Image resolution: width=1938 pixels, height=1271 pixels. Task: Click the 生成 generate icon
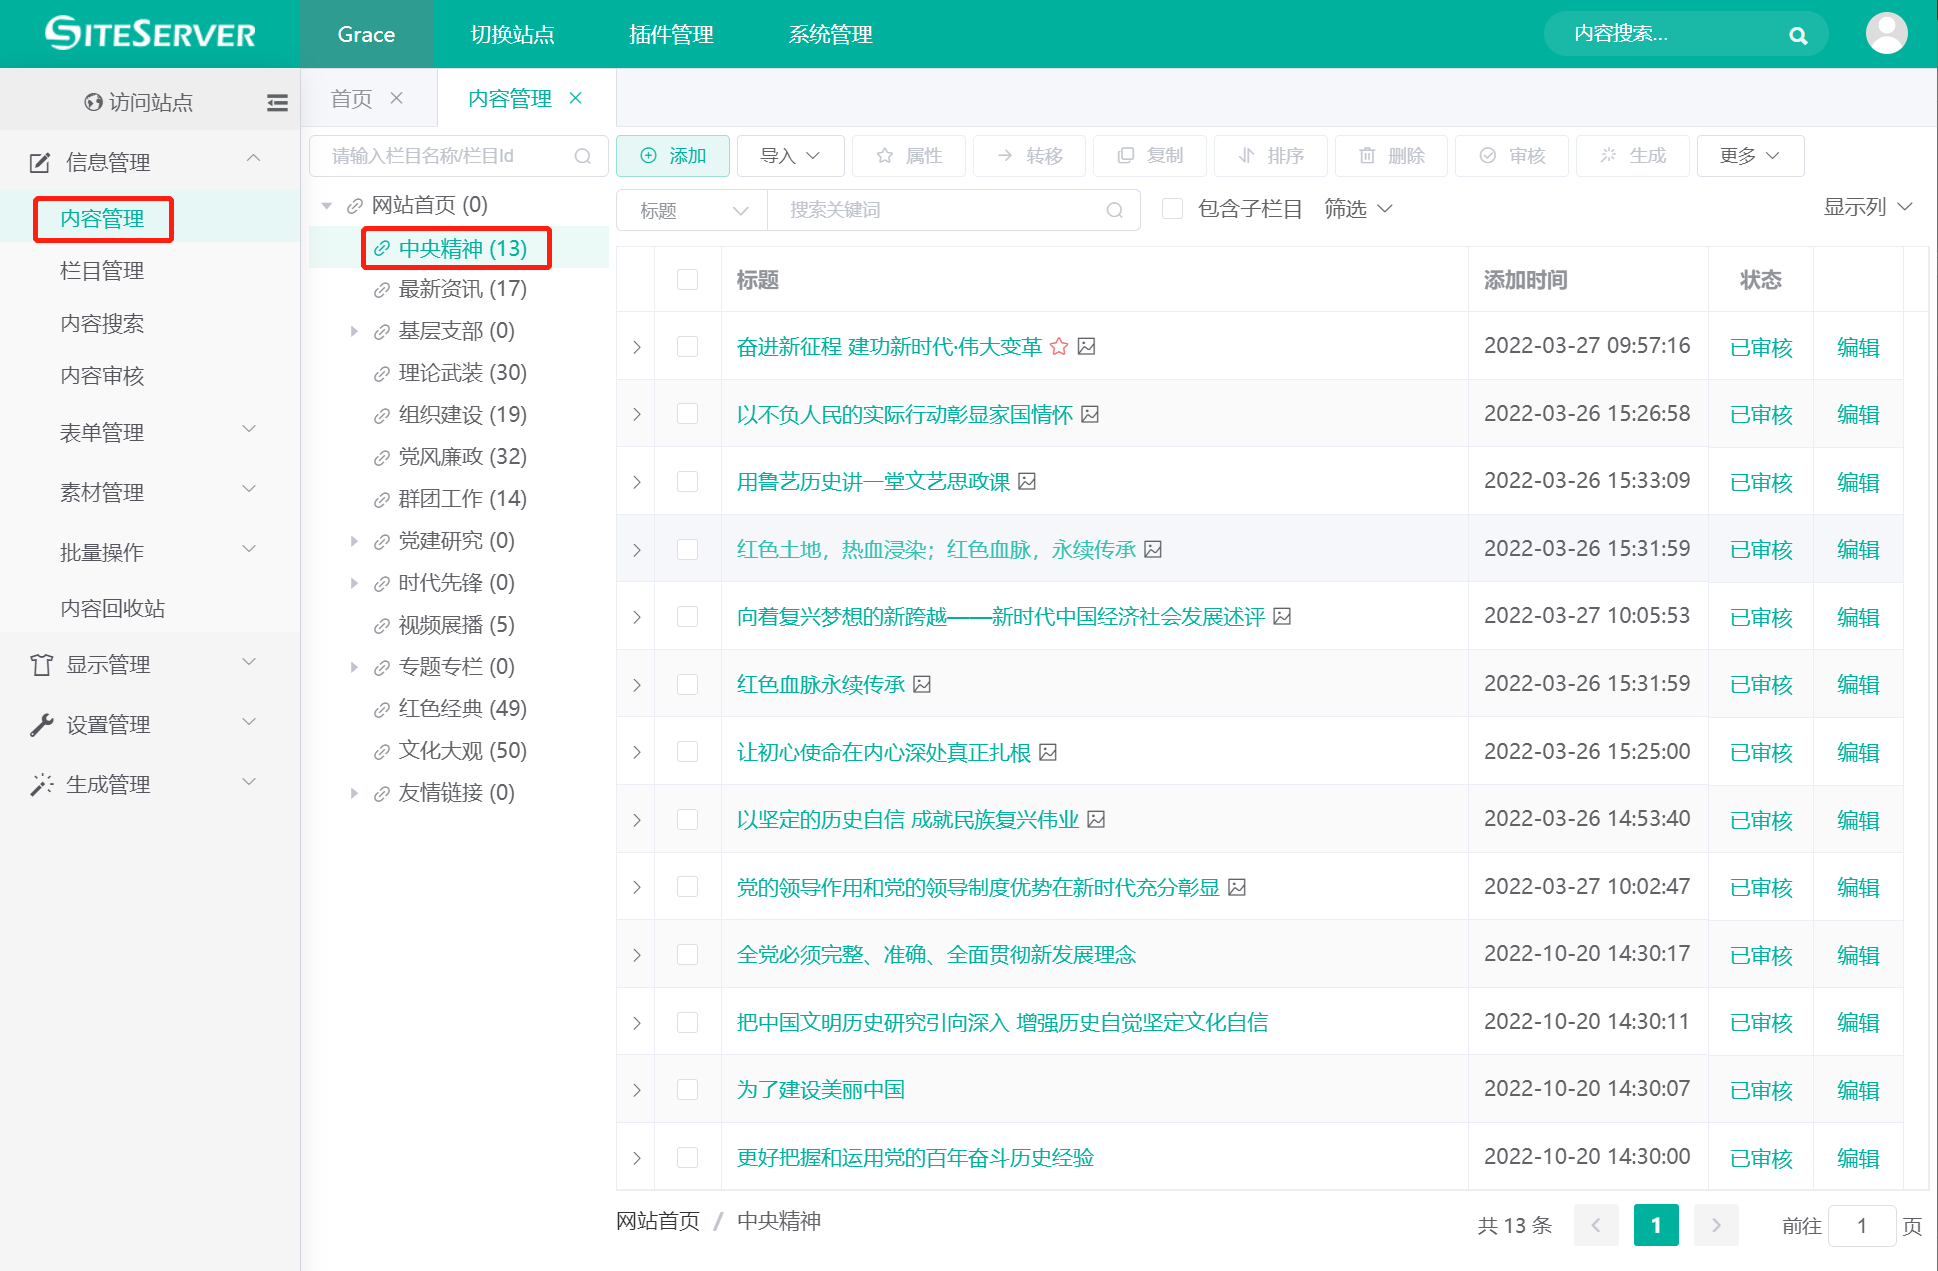pyautogui.click(x=1608, y=156)
